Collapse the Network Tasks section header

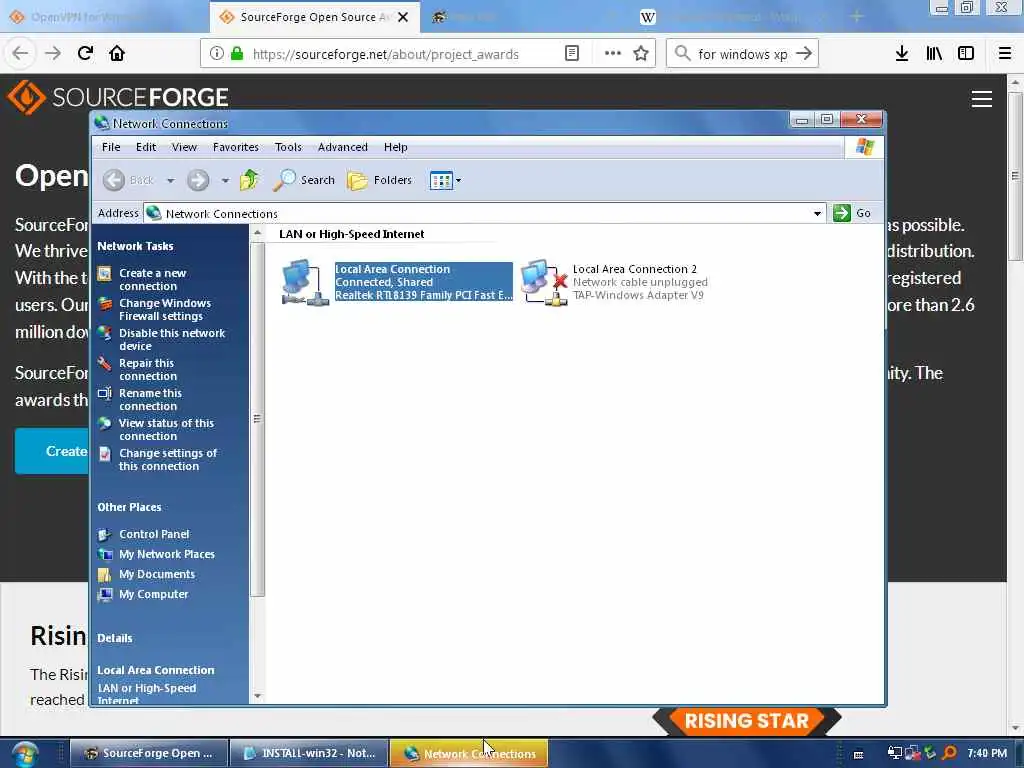(x=135, y=246)
